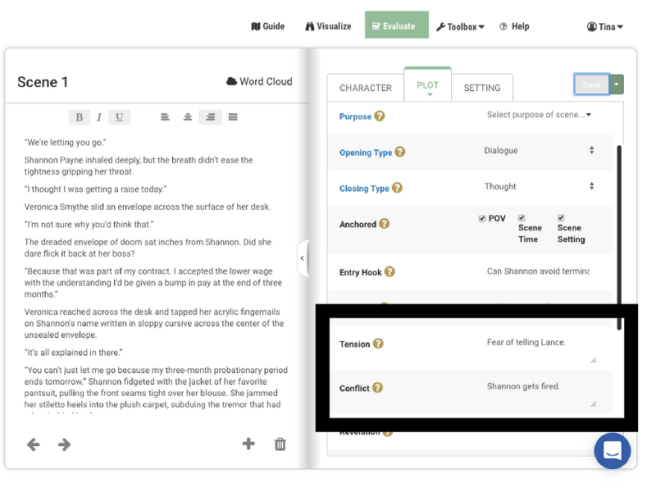Open the Select purpose of scene dropdown

[x=538, y=115]
